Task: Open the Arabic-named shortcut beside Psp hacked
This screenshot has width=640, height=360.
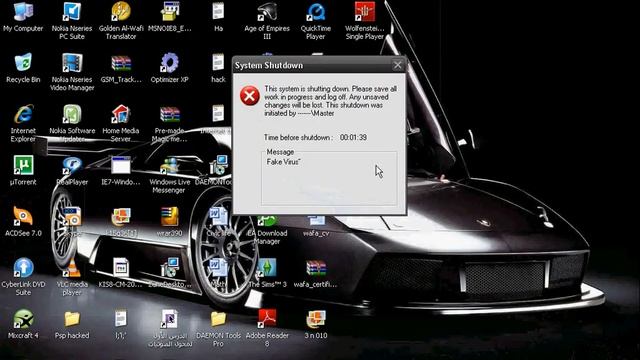Action: coord(169,319)
